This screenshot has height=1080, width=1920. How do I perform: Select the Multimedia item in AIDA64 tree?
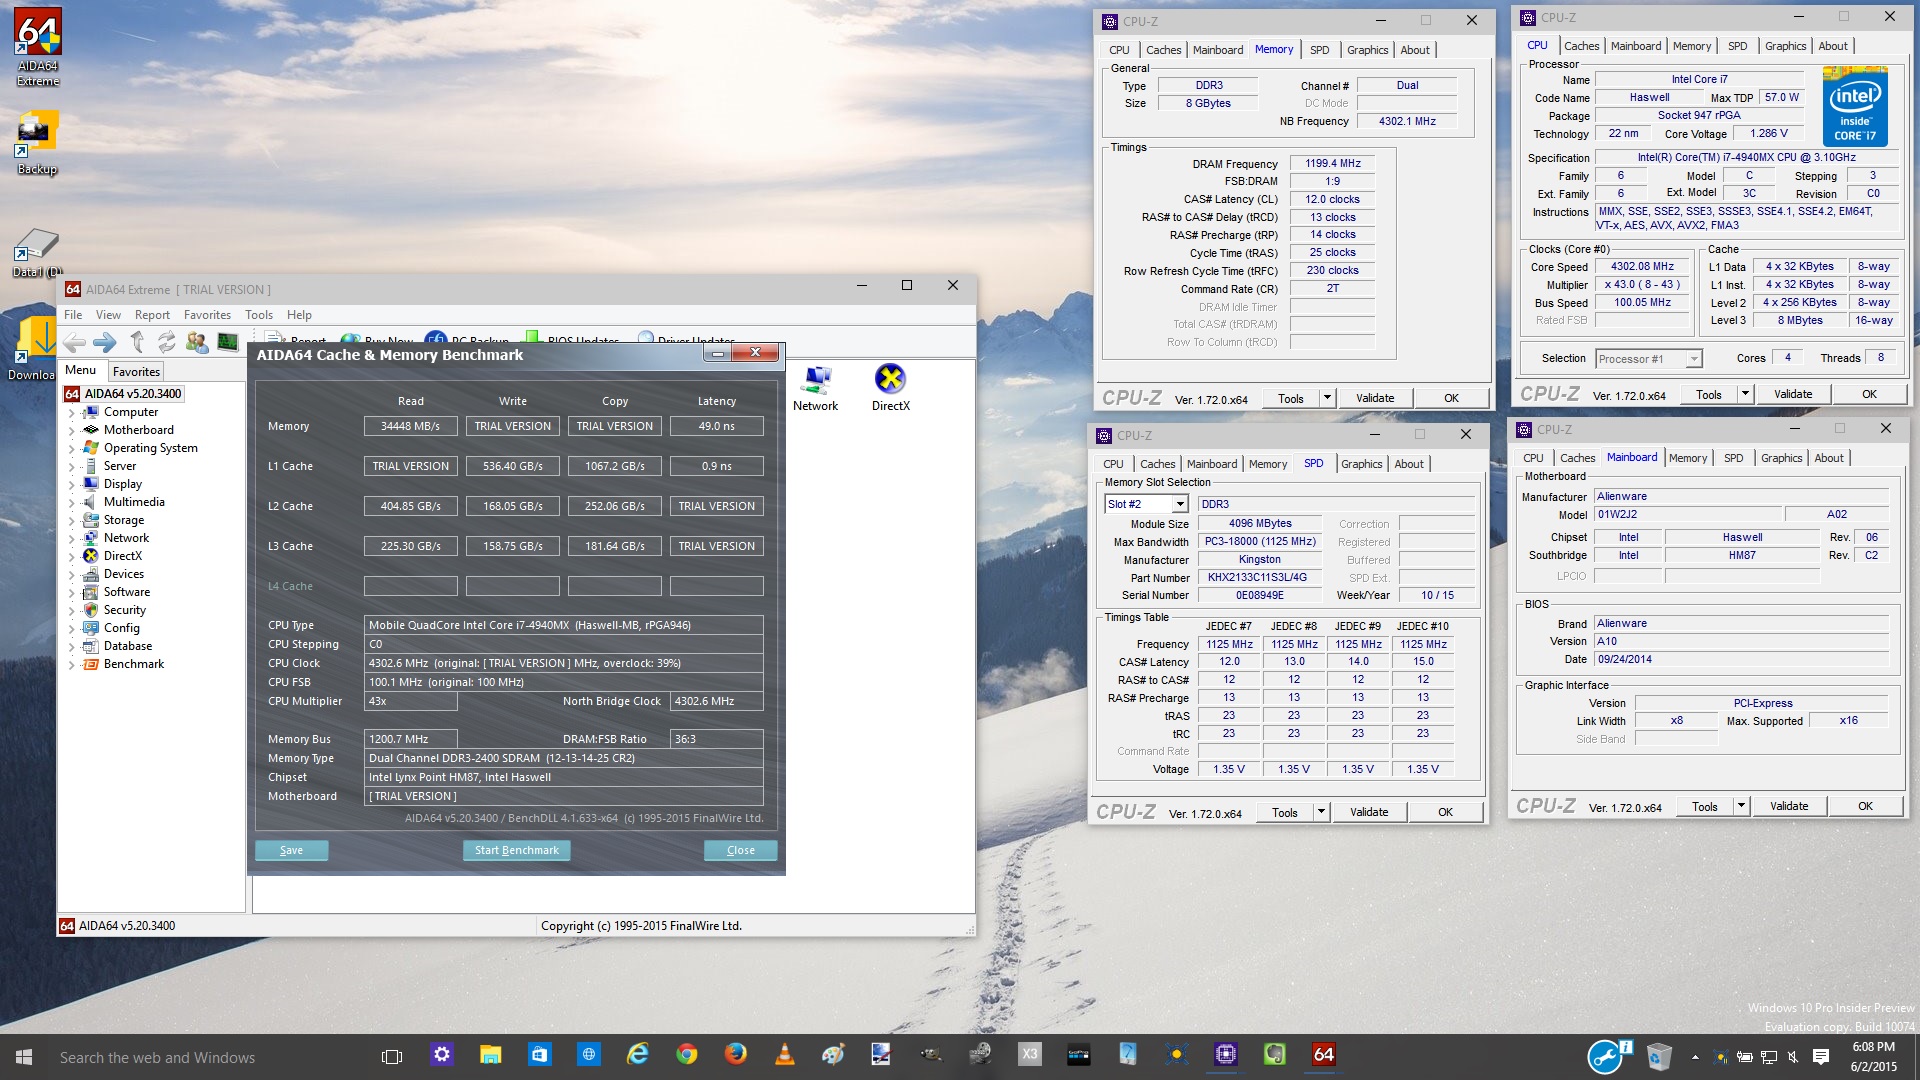tap(134, 502)
